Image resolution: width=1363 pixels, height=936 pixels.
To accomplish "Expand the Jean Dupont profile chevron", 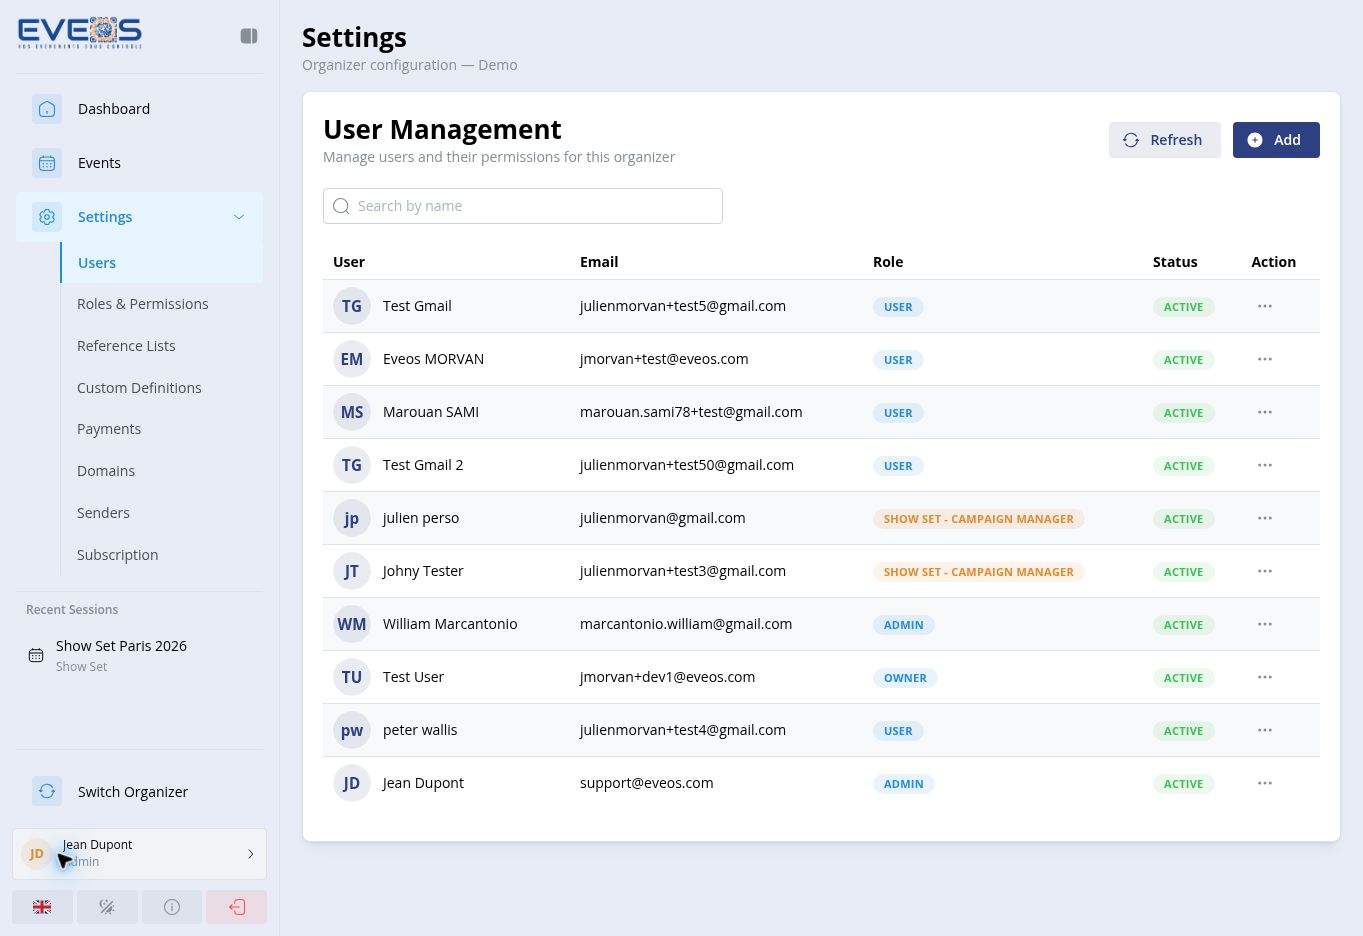I will (250, 854).
